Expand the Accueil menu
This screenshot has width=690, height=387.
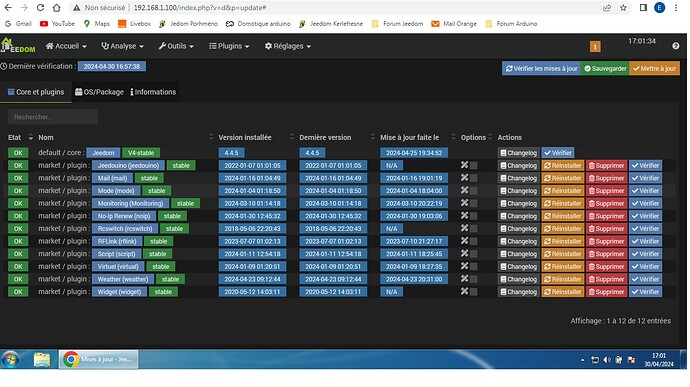pos(66,46)
